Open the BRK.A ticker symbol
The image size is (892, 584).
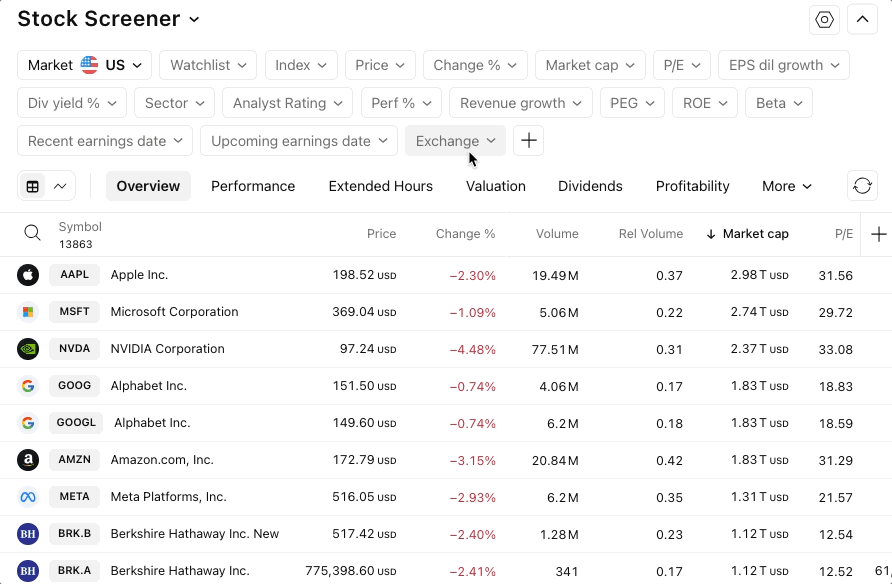[x=75, y=570]
